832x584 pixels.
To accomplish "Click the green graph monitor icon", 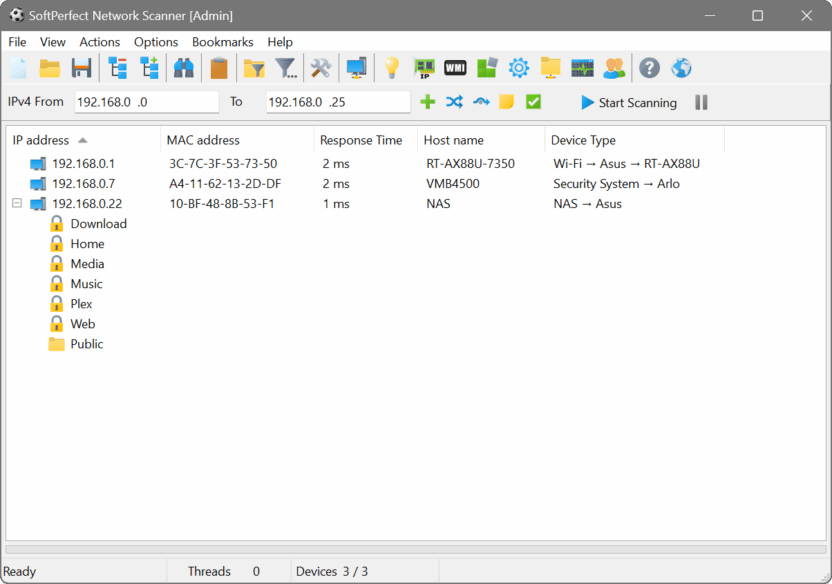I will pyautogui.click(x=582, y=68).
